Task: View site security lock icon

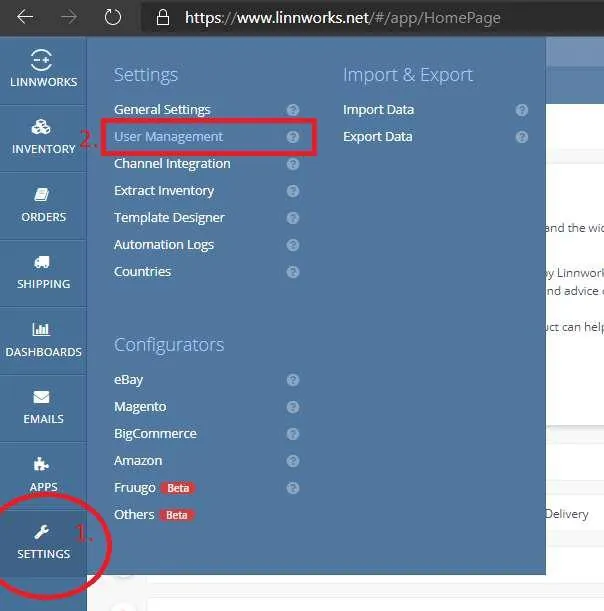Action: [162, 17]
